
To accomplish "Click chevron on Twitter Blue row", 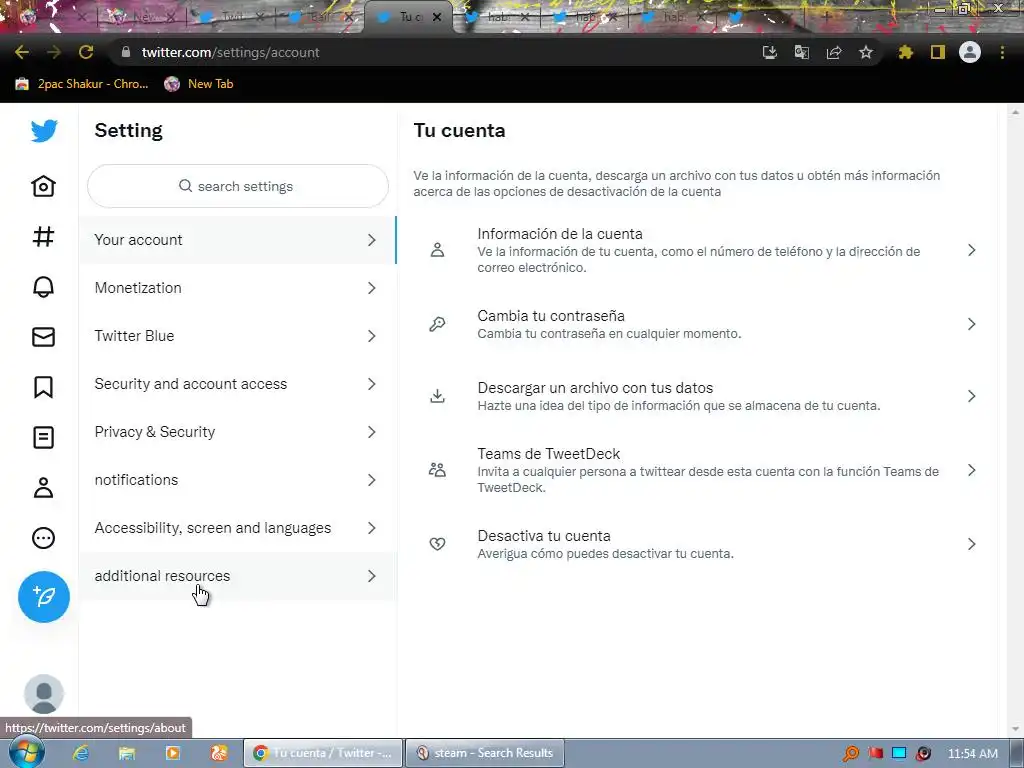I will 372,336.
